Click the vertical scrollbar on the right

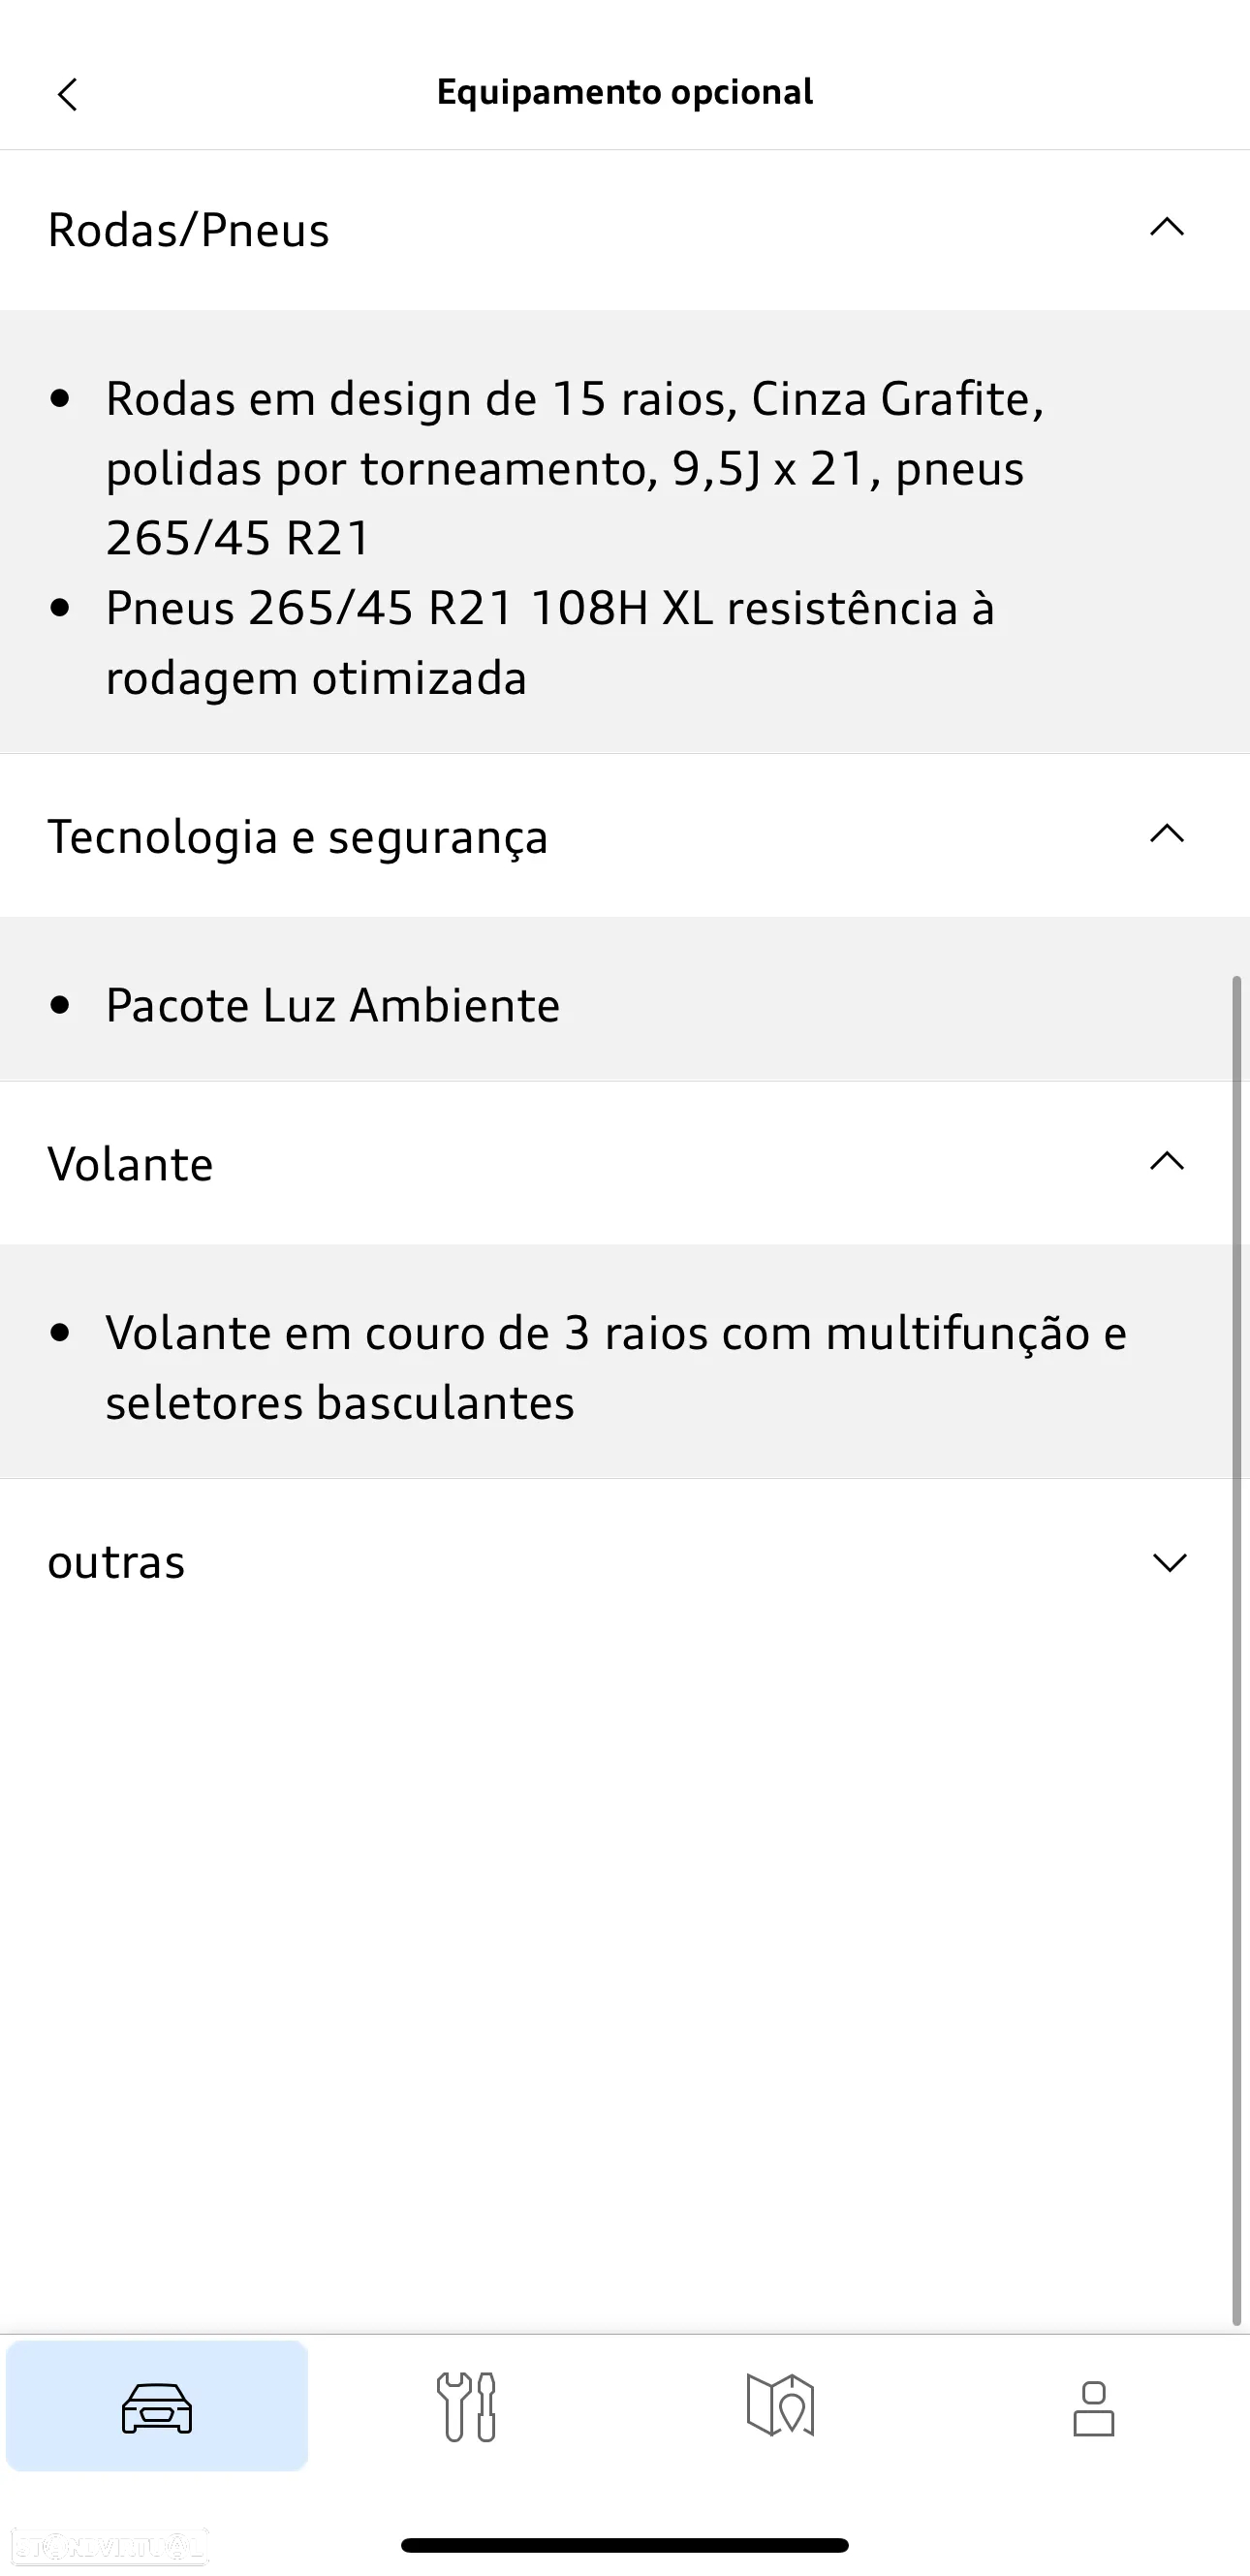[1237, 1650]
